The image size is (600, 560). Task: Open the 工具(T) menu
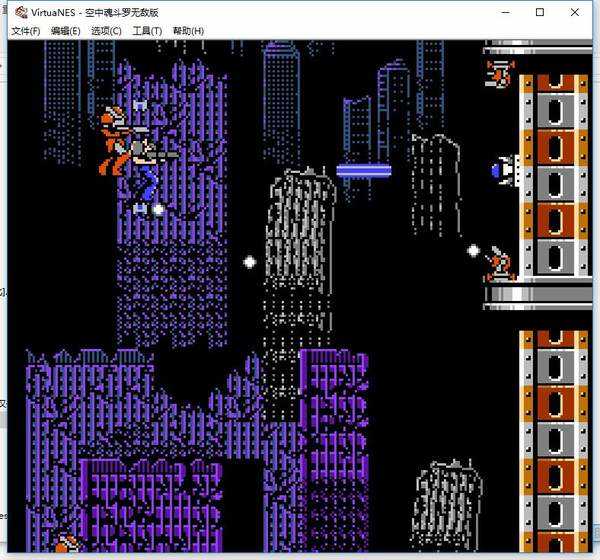[x=147, y=31]
